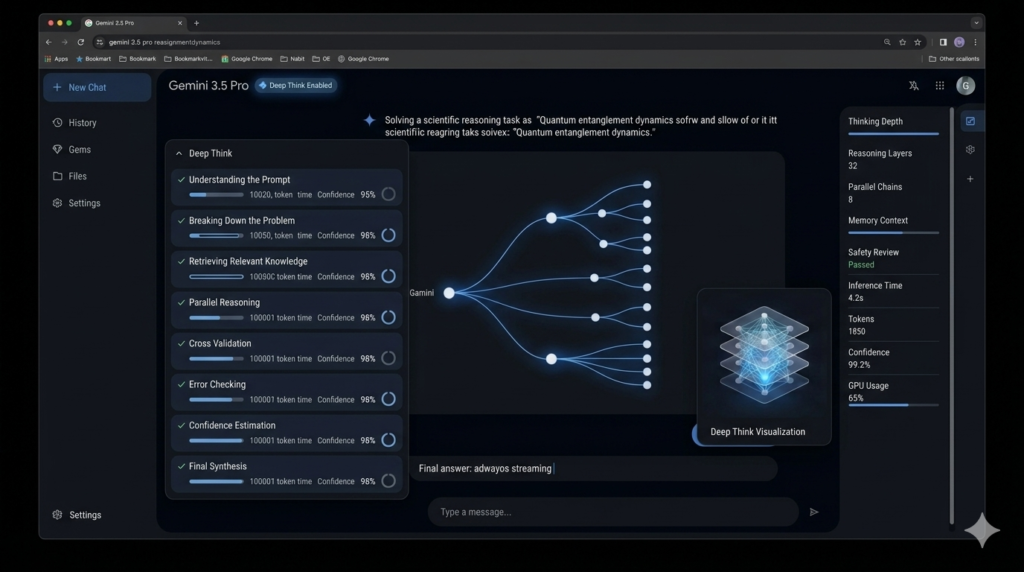Viewport: 1024px width, 572px height.
Task: Click checkmark beside Parallel Reasoning
Action: click(182, 302)
